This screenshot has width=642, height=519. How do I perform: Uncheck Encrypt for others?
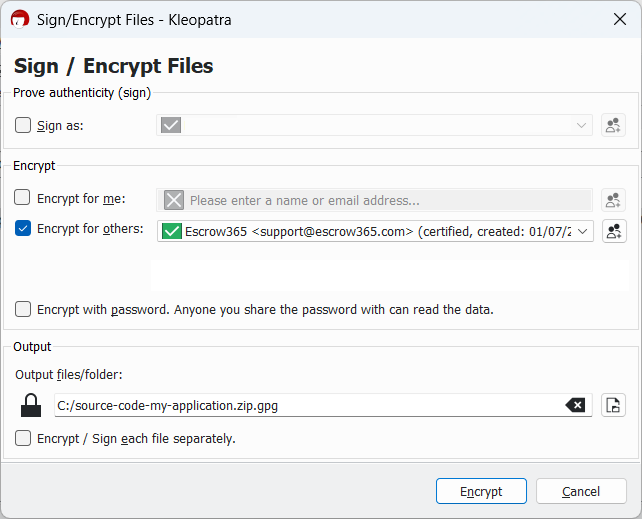23,228
